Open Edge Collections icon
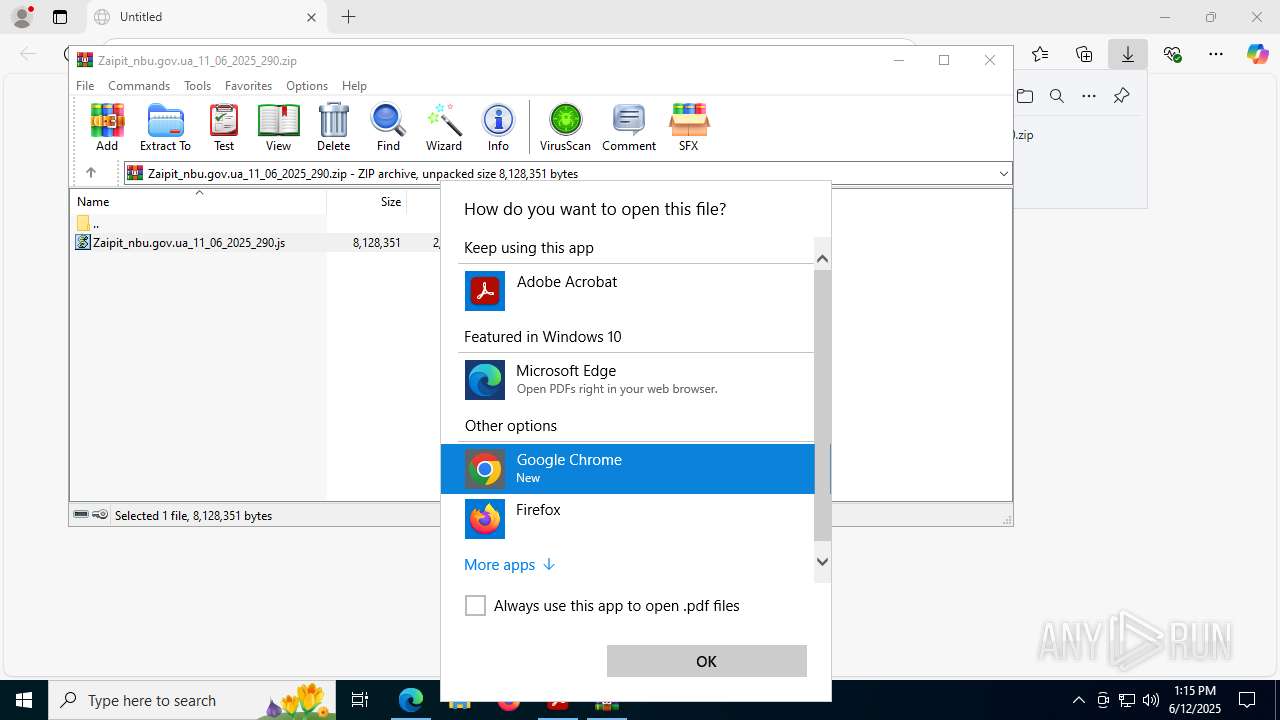 pos(1084,54)
